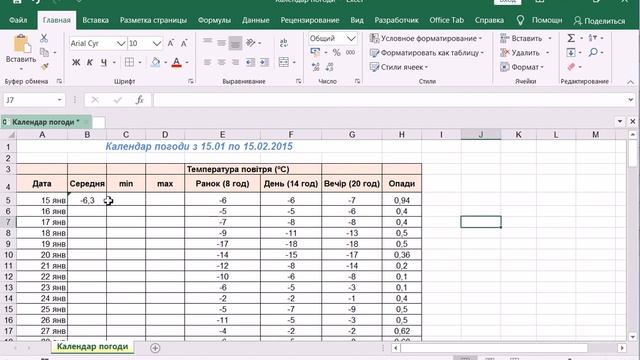Open Условное форматирование dropdown
This screenshot has height=360, width=640.
click(426, 38)
